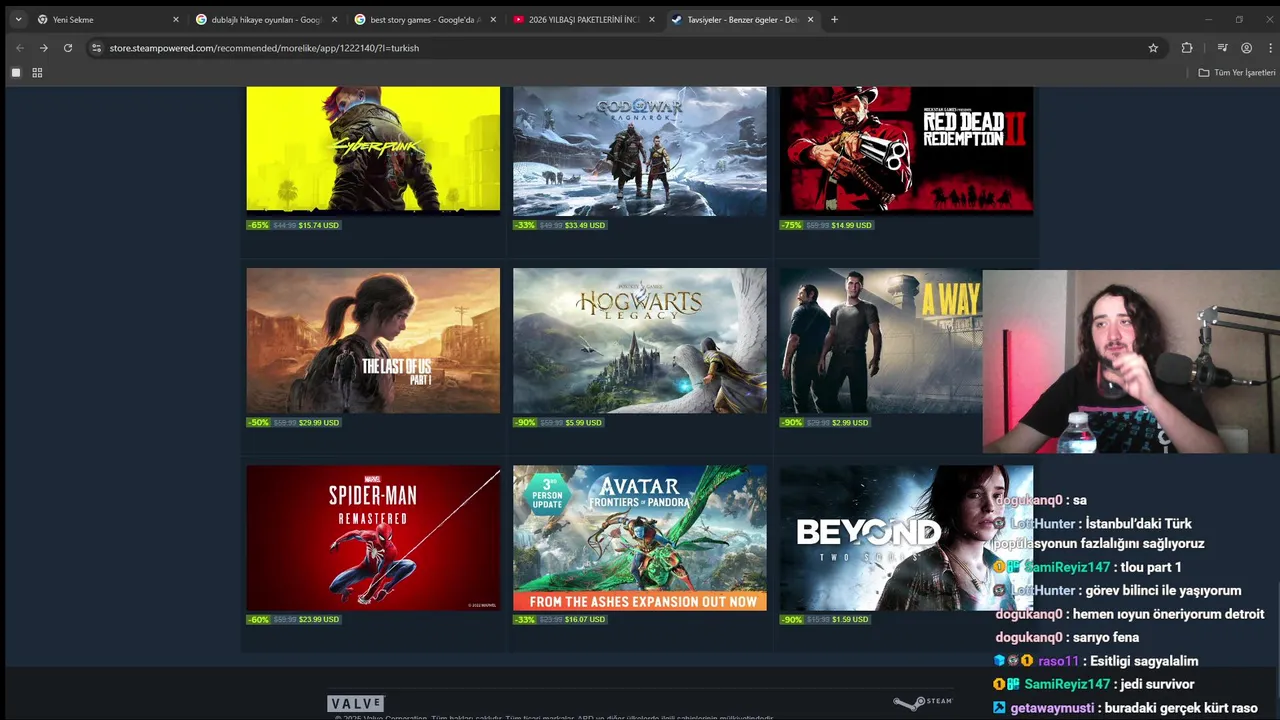The image size is (1280, 720).
Task: Open The Last of Us Part I capsule
Action: (373, 341)
